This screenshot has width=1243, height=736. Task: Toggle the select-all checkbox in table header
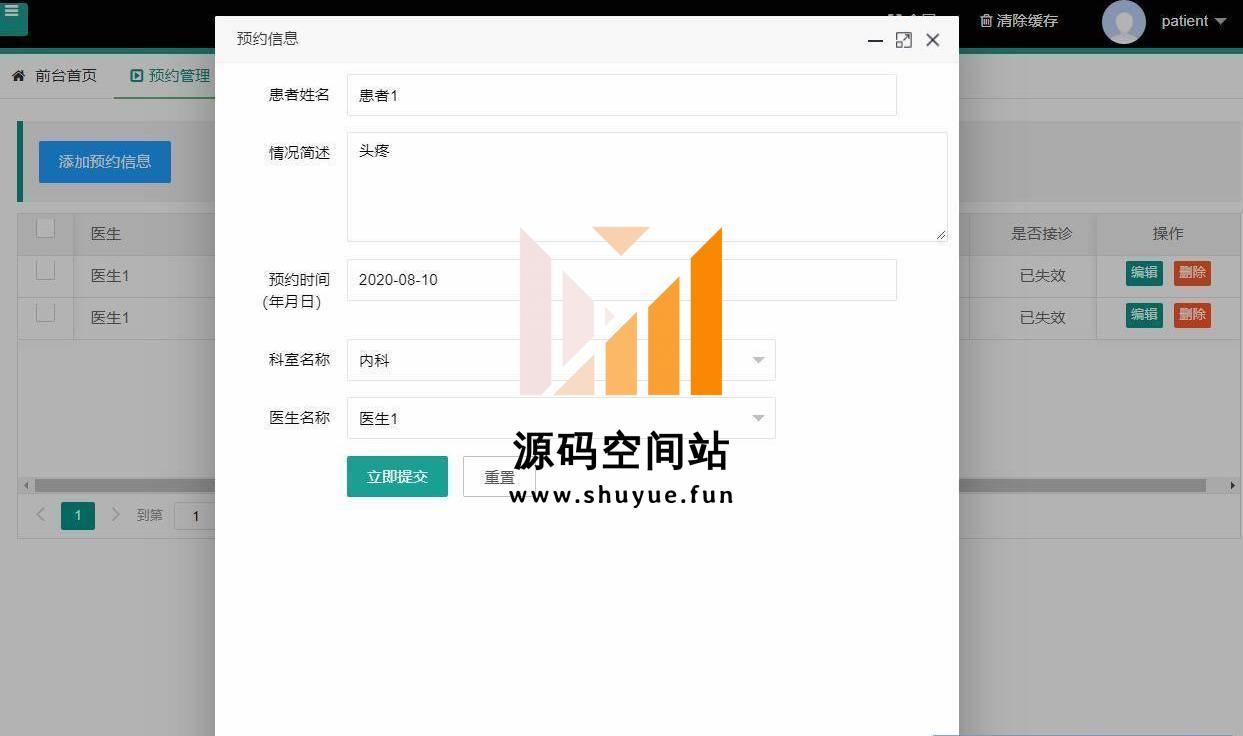(45, 229)
